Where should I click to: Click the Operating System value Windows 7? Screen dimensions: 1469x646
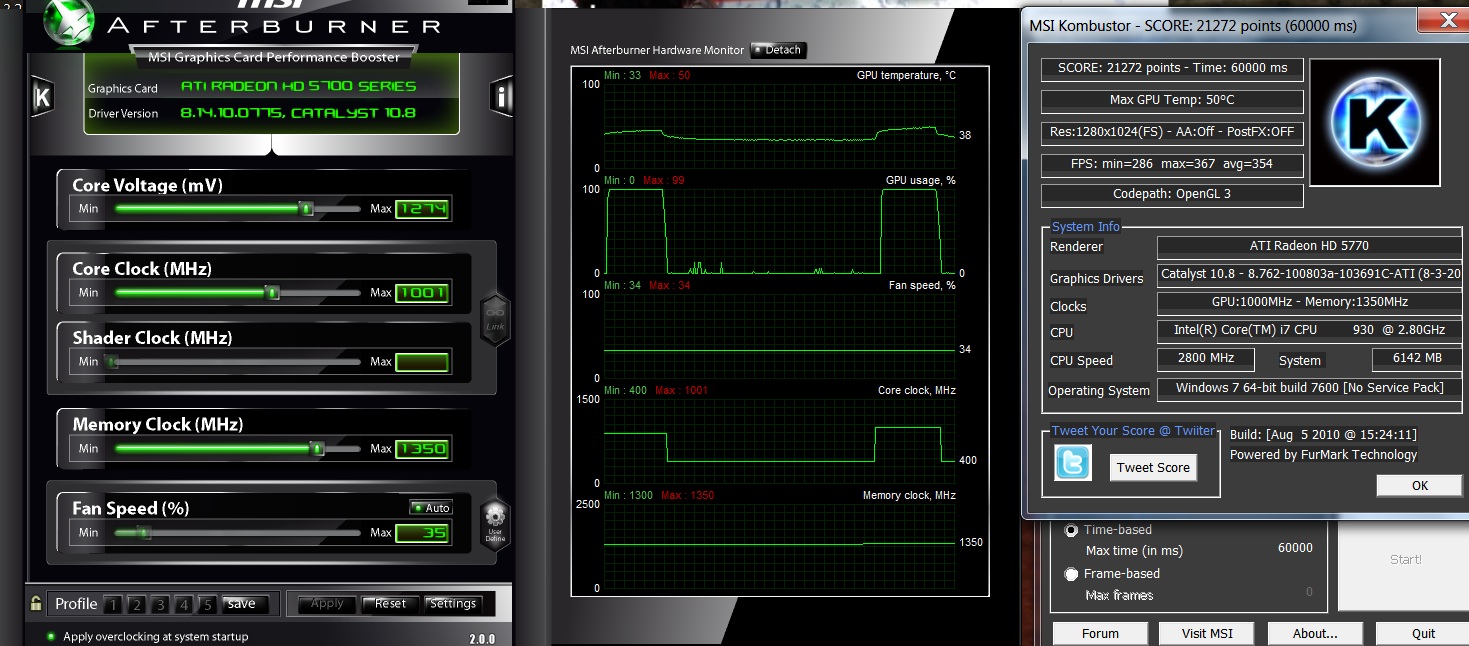pyautogui.click(x=1309, y=388)
